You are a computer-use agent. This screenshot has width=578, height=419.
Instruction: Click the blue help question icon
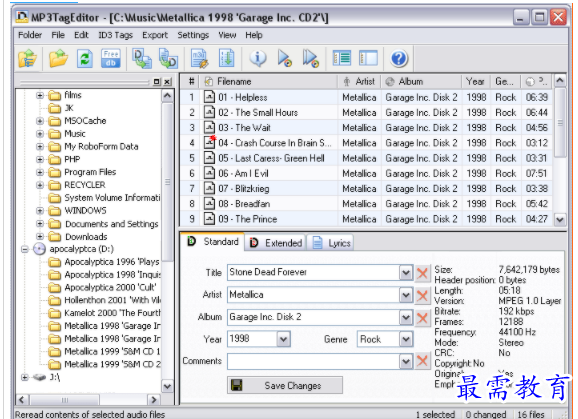click(x=399, y=59)
